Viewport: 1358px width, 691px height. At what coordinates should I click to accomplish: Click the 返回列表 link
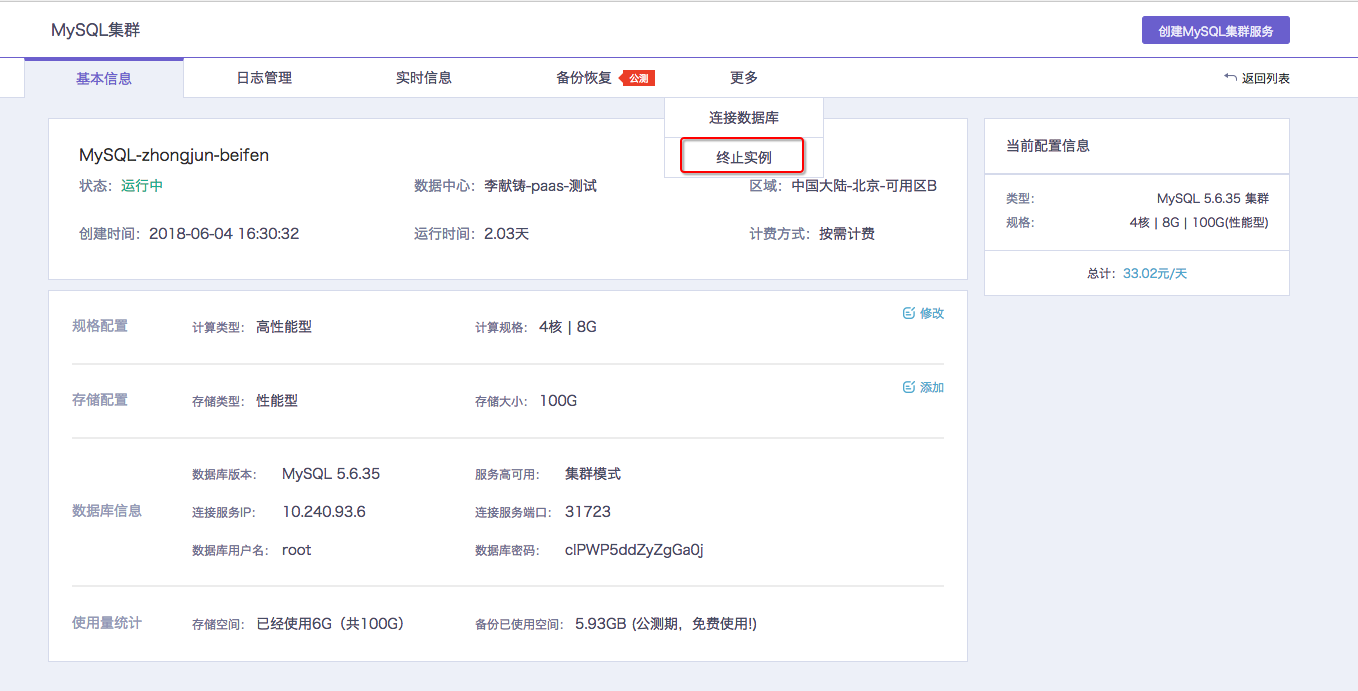(x=1265, y=78)
